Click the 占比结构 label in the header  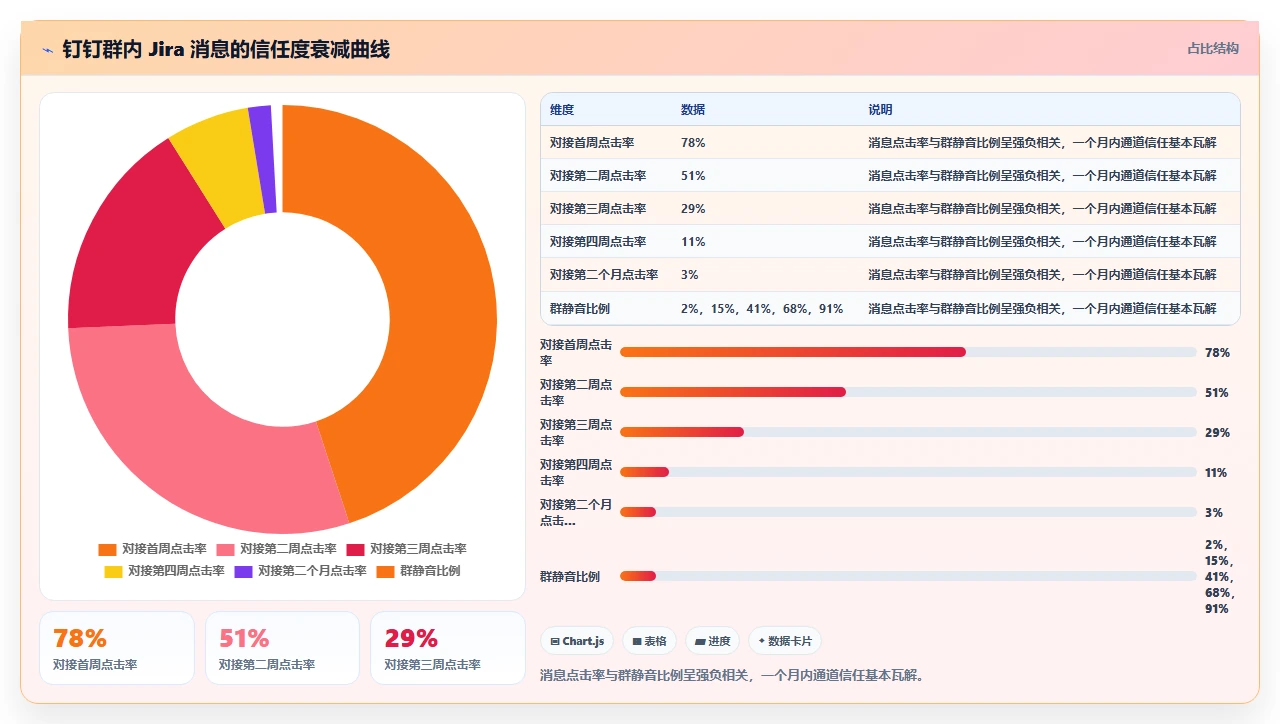(1213, 48)
